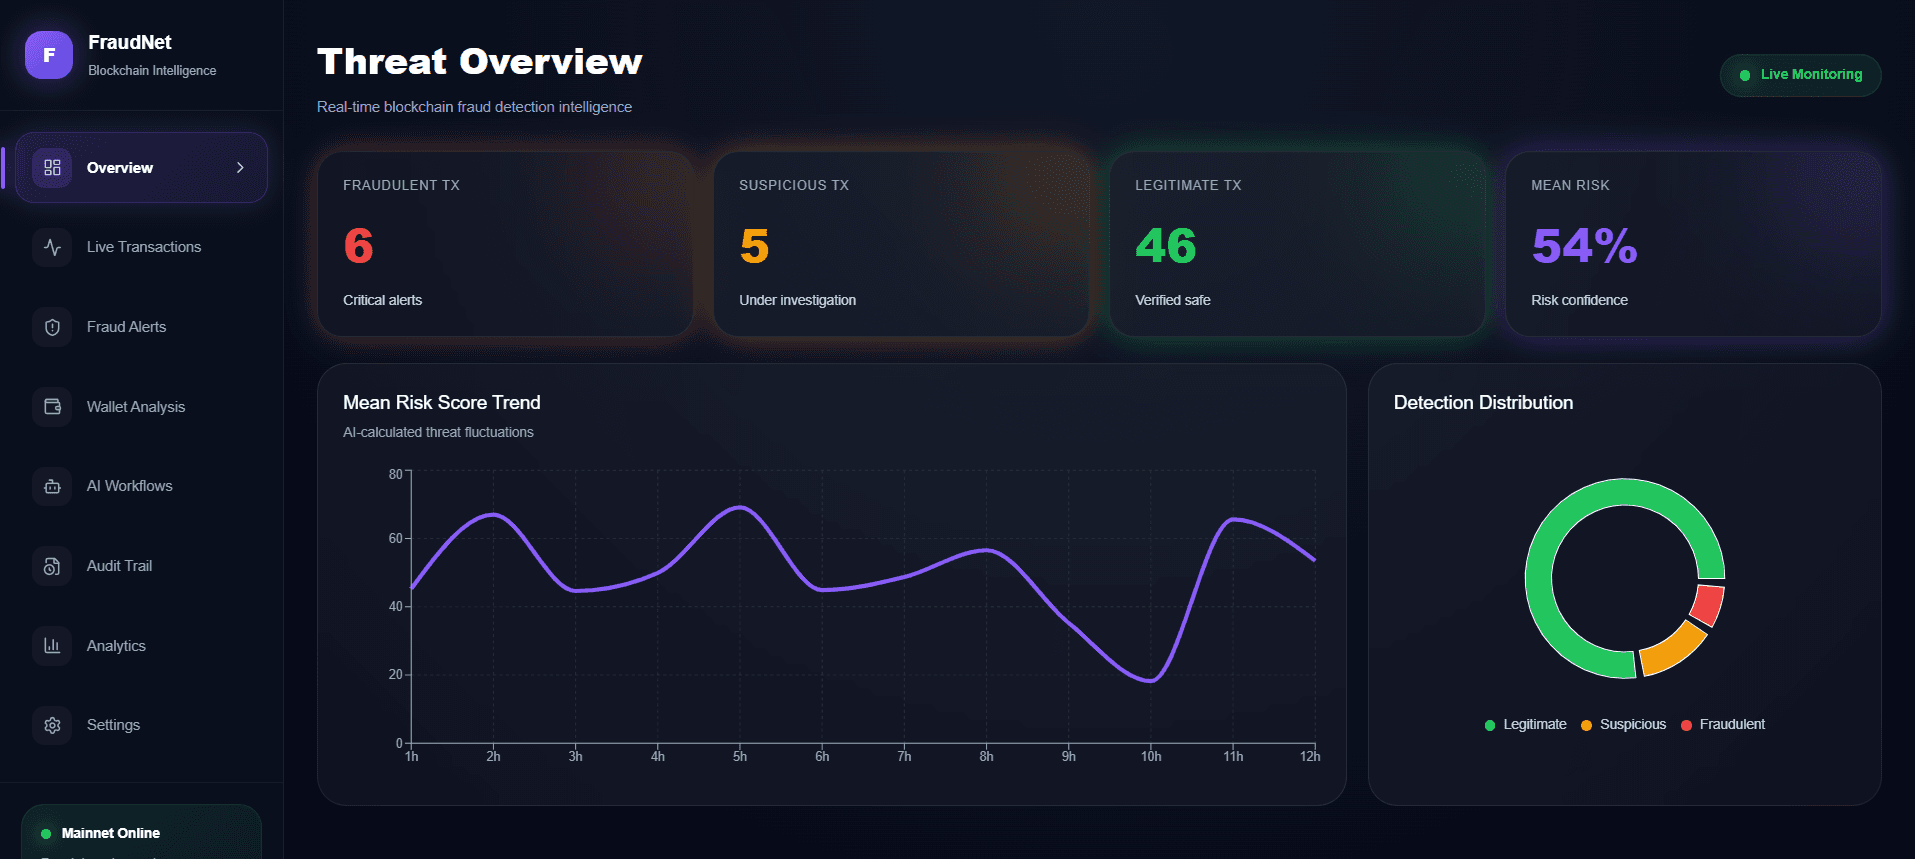This screenshot has width=1915, height=859.
Task: Click 'Real-time blockchain fraud detection intelligence' subtitle
Action: 474,107
